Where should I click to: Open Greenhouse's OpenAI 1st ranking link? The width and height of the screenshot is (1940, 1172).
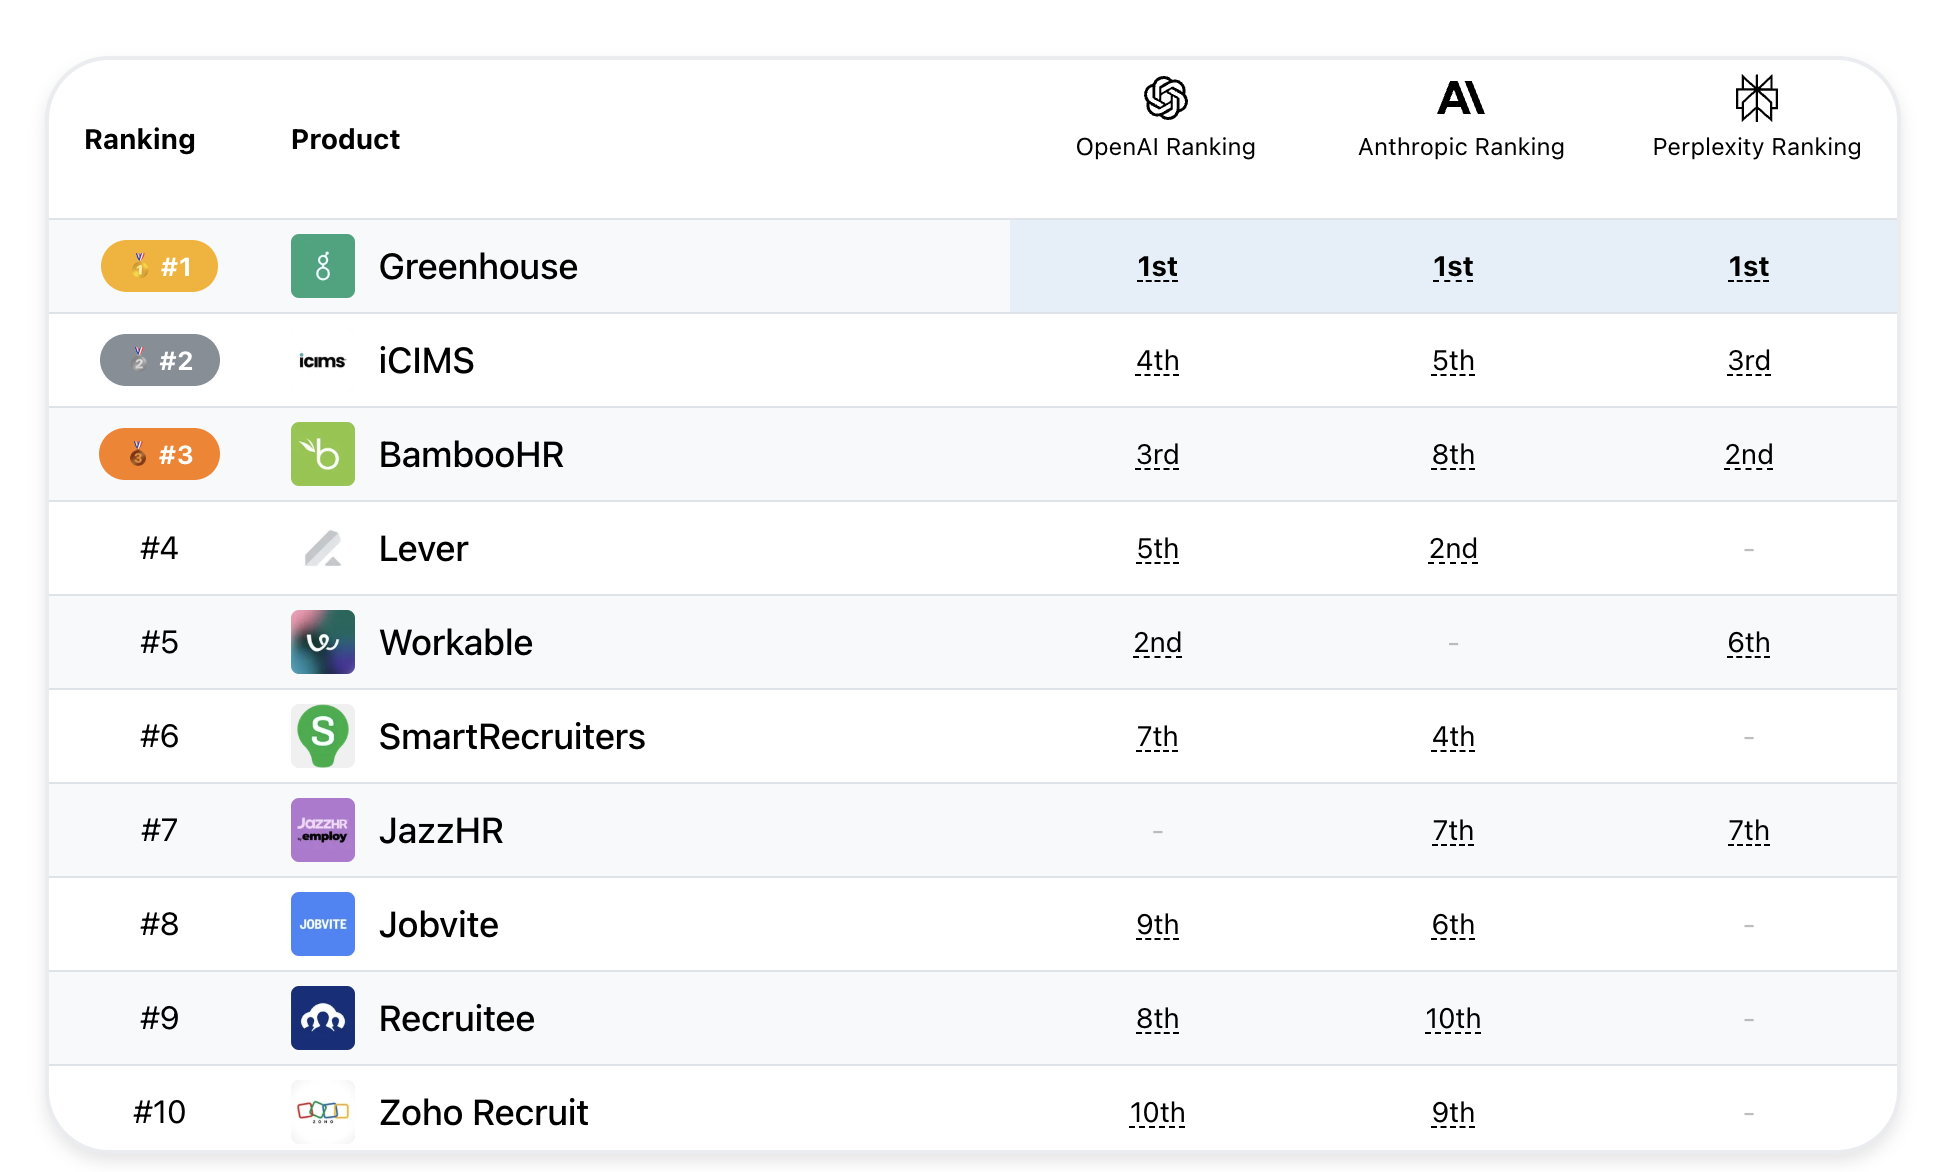1157,267
